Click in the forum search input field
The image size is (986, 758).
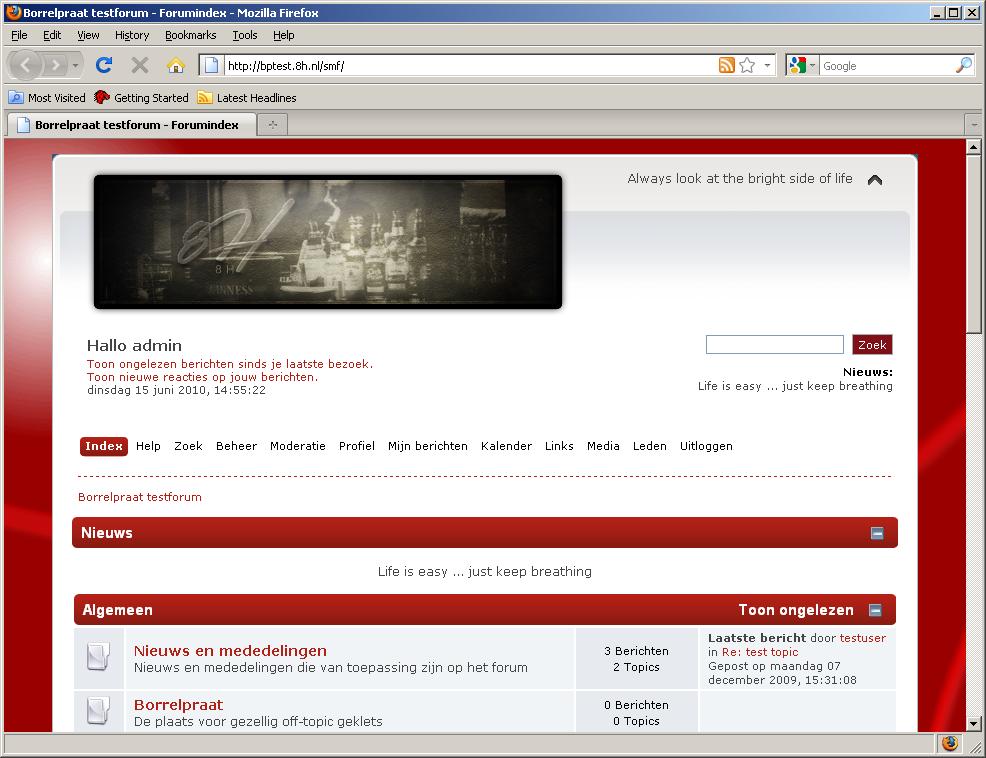(x=774, y=345)
